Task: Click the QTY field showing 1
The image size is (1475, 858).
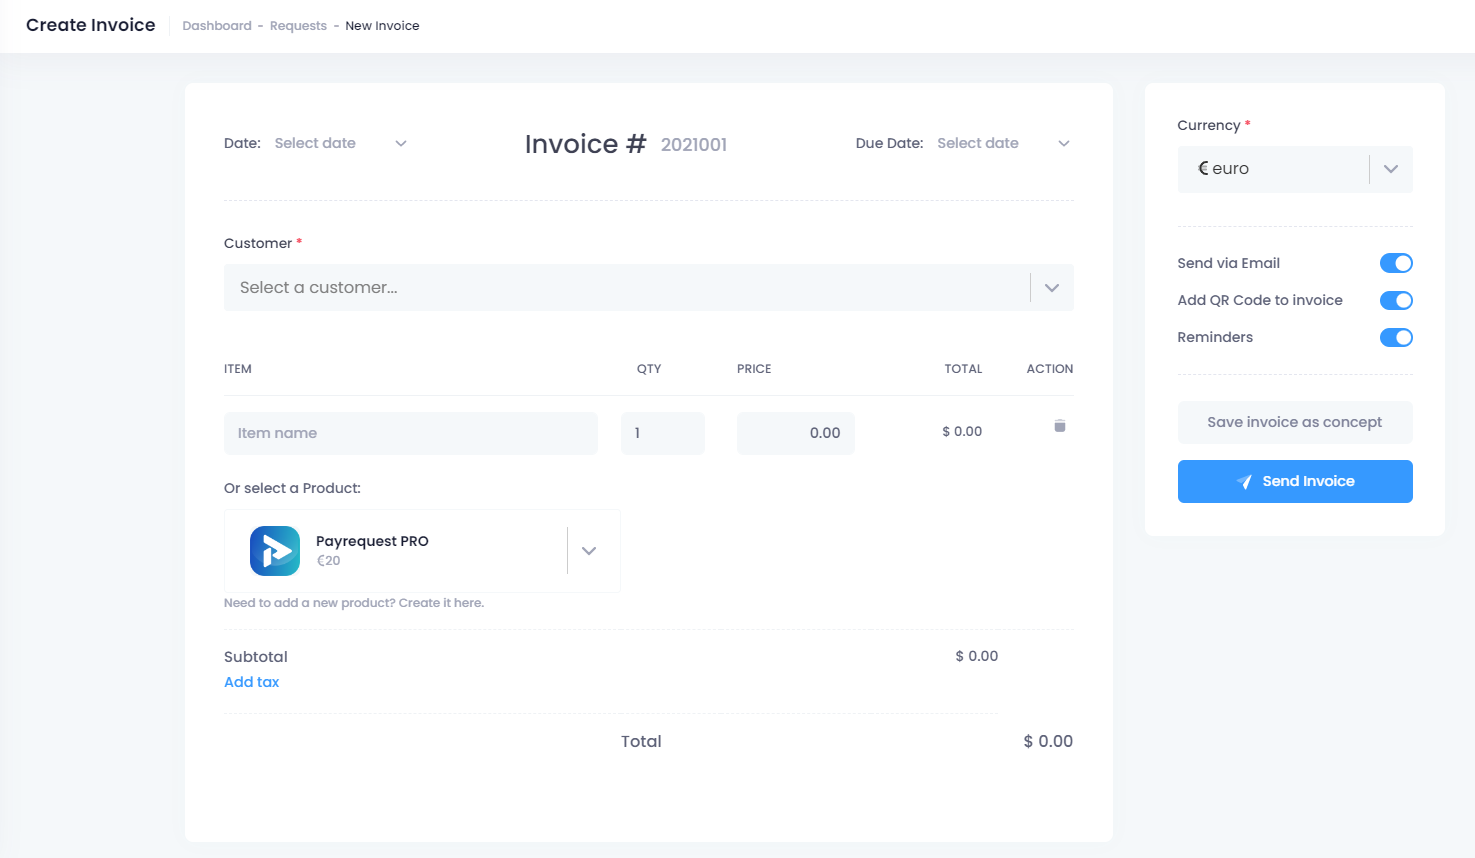Action: [663, 433]
